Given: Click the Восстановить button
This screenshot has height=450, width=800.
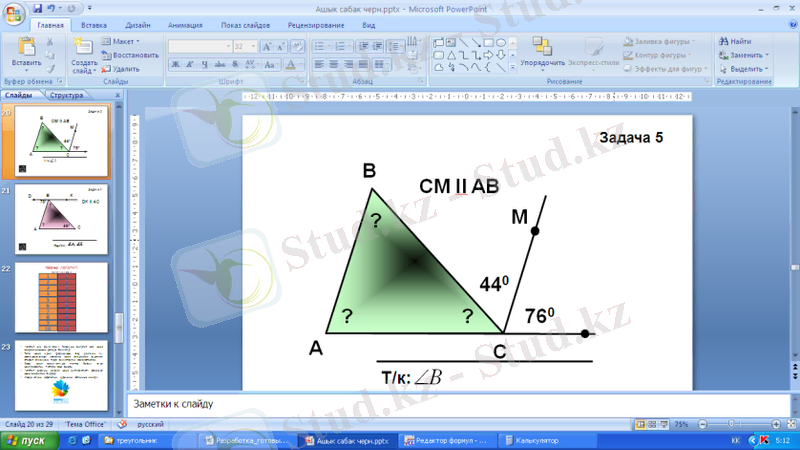Looking at the screenshot, I should (130, 55).
